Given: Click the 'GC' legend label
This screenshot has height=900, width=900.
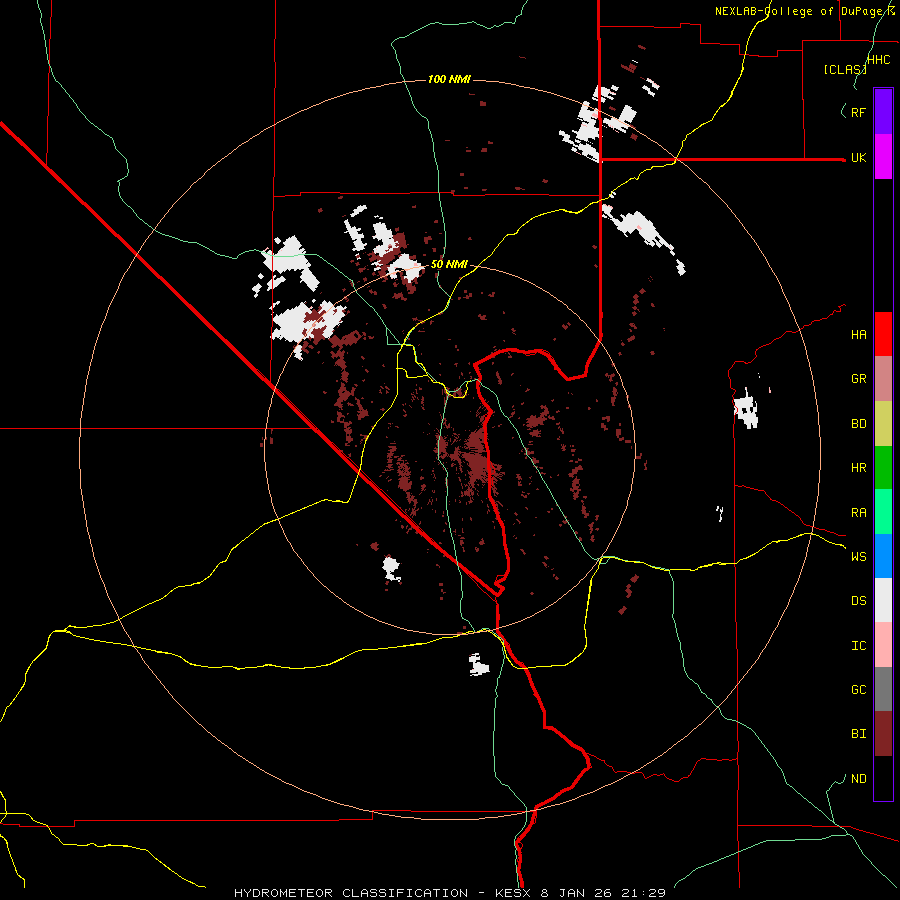Looking at the screenshot, I should [859, 689].
